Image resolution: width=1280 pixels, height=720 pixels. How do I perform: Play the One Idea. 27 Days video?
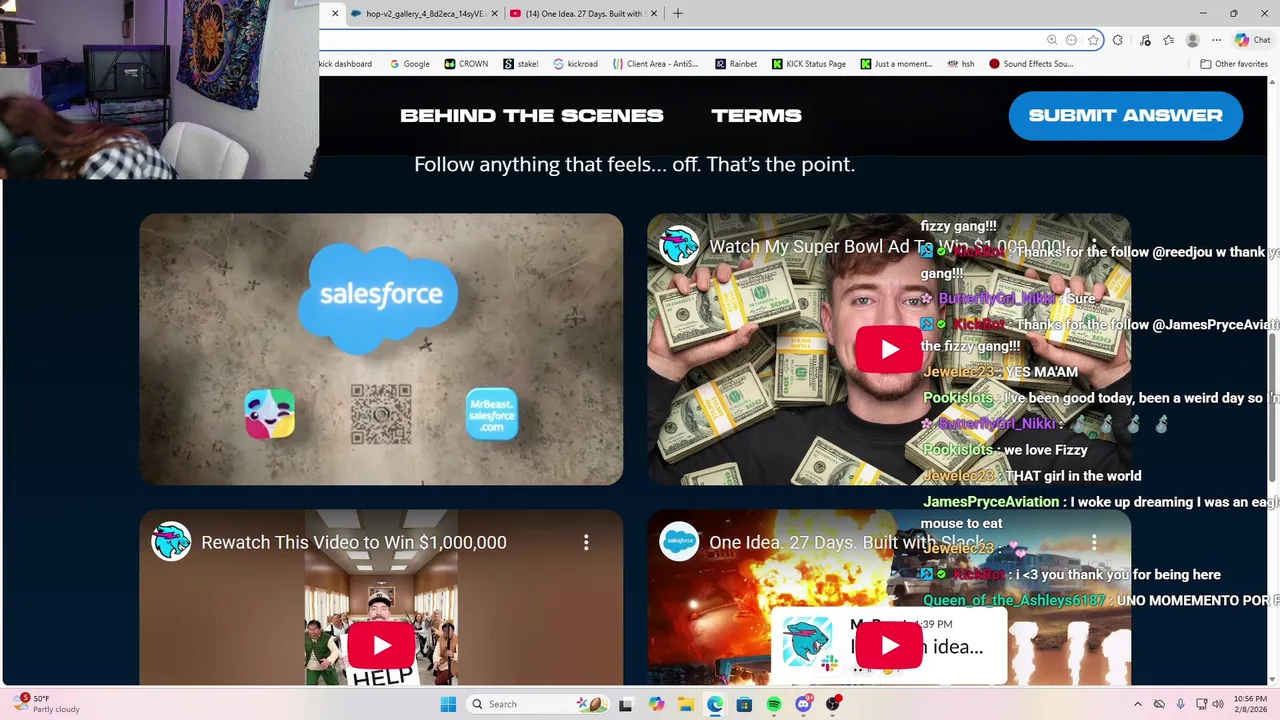point(889,645)
